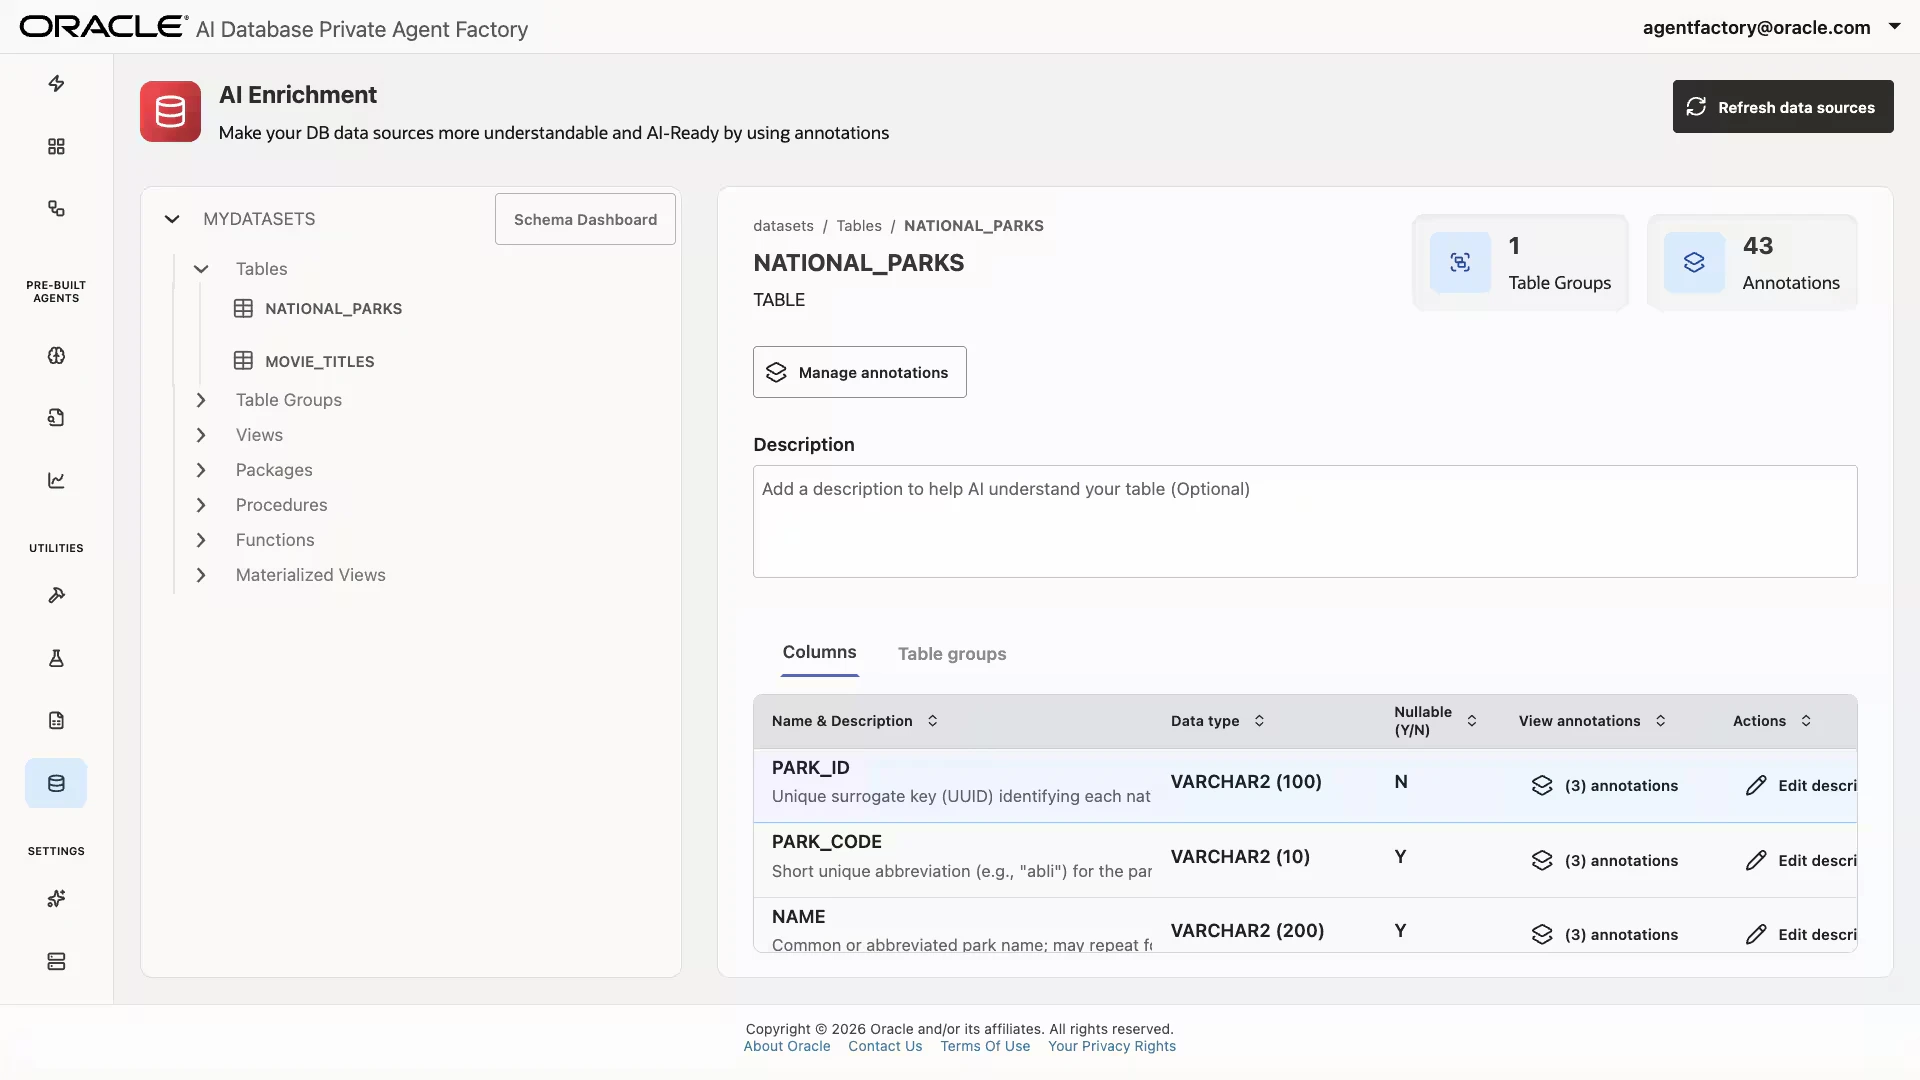This screenshot has width=1920, height=1080.
Task: Open the Terms Of Use link
Action: 985,1046
